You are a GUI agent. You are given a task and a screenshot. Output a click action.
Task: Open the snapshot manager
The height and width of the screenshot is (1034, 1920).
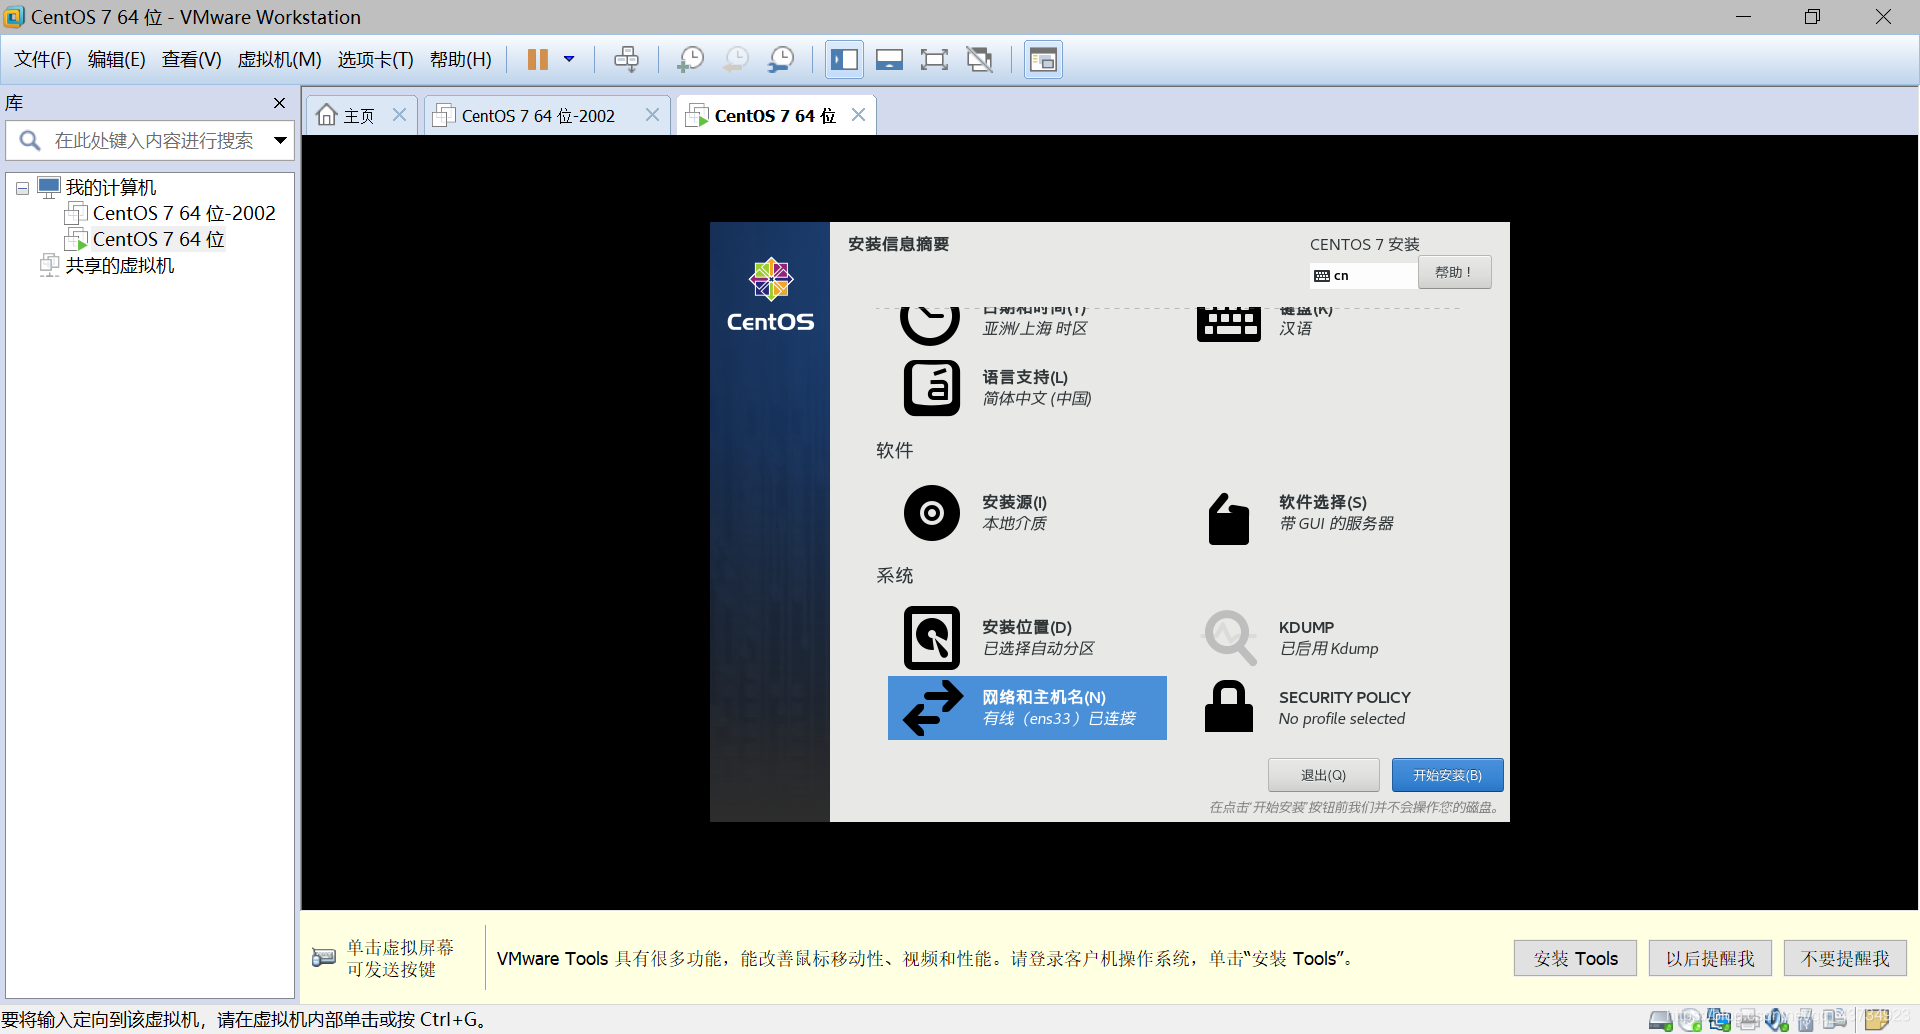(781, 60)
